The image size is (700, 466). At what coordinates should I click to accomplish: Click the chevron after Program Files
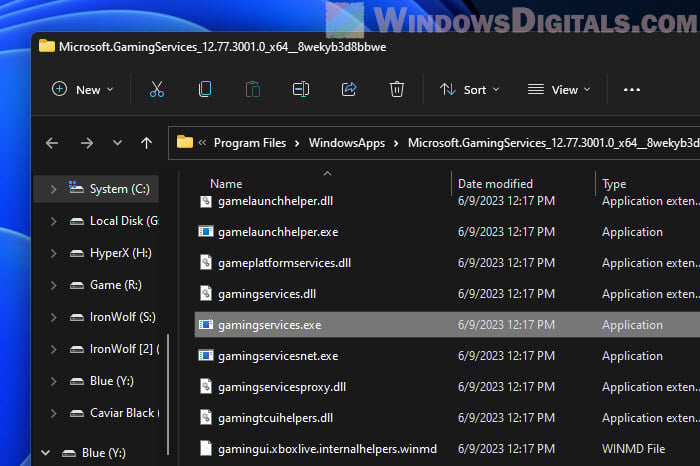[297, 143]
